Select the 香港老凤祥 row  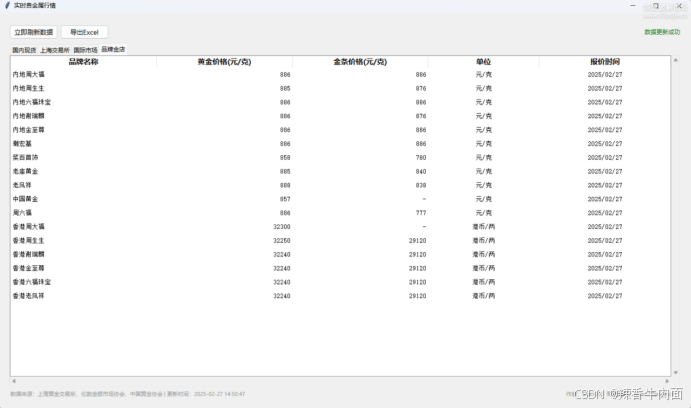point(341,296)
